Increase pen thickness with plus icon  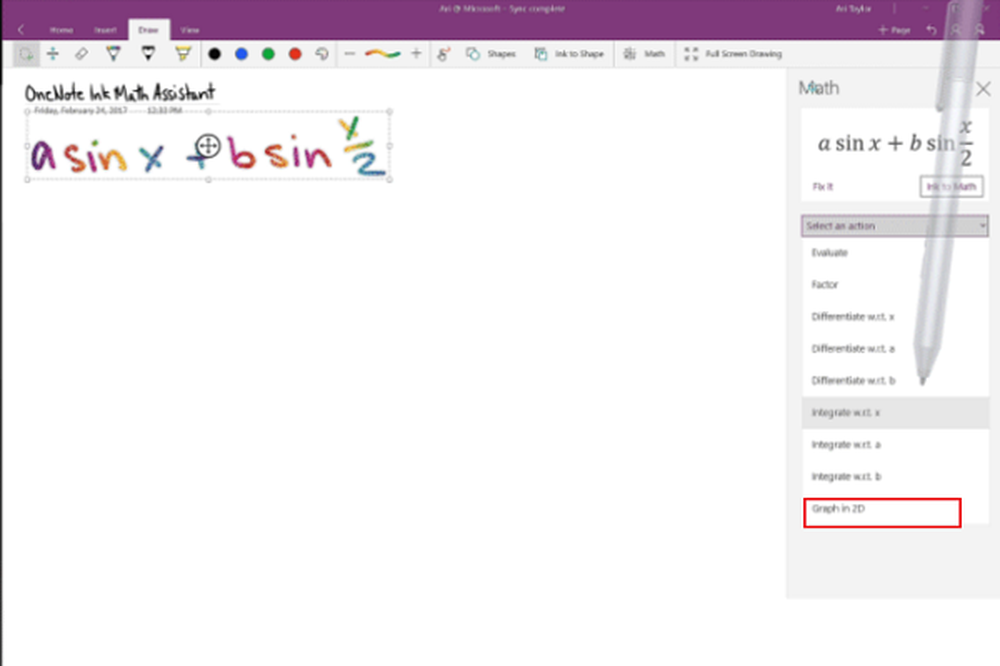pos(417,54)
